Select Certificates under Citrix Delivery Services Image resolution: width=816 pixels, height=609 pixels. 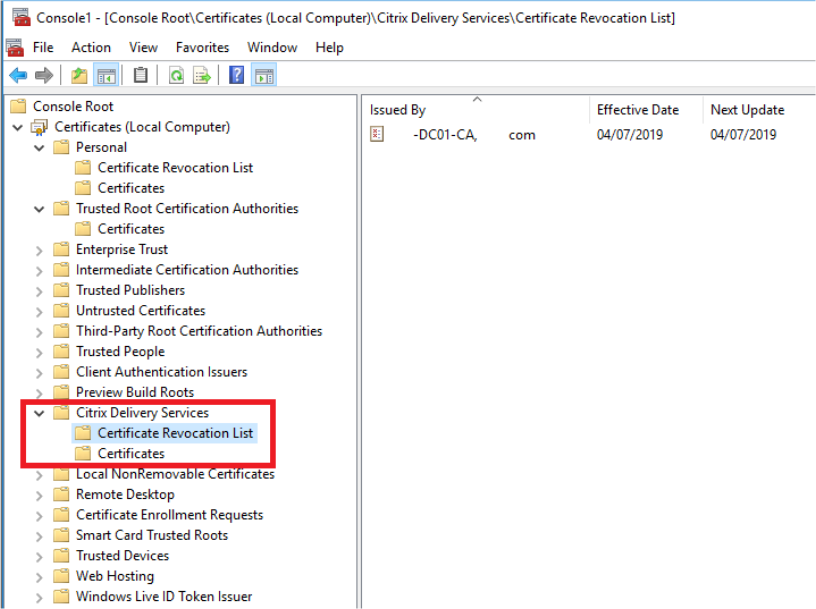(x=135, y=453)
